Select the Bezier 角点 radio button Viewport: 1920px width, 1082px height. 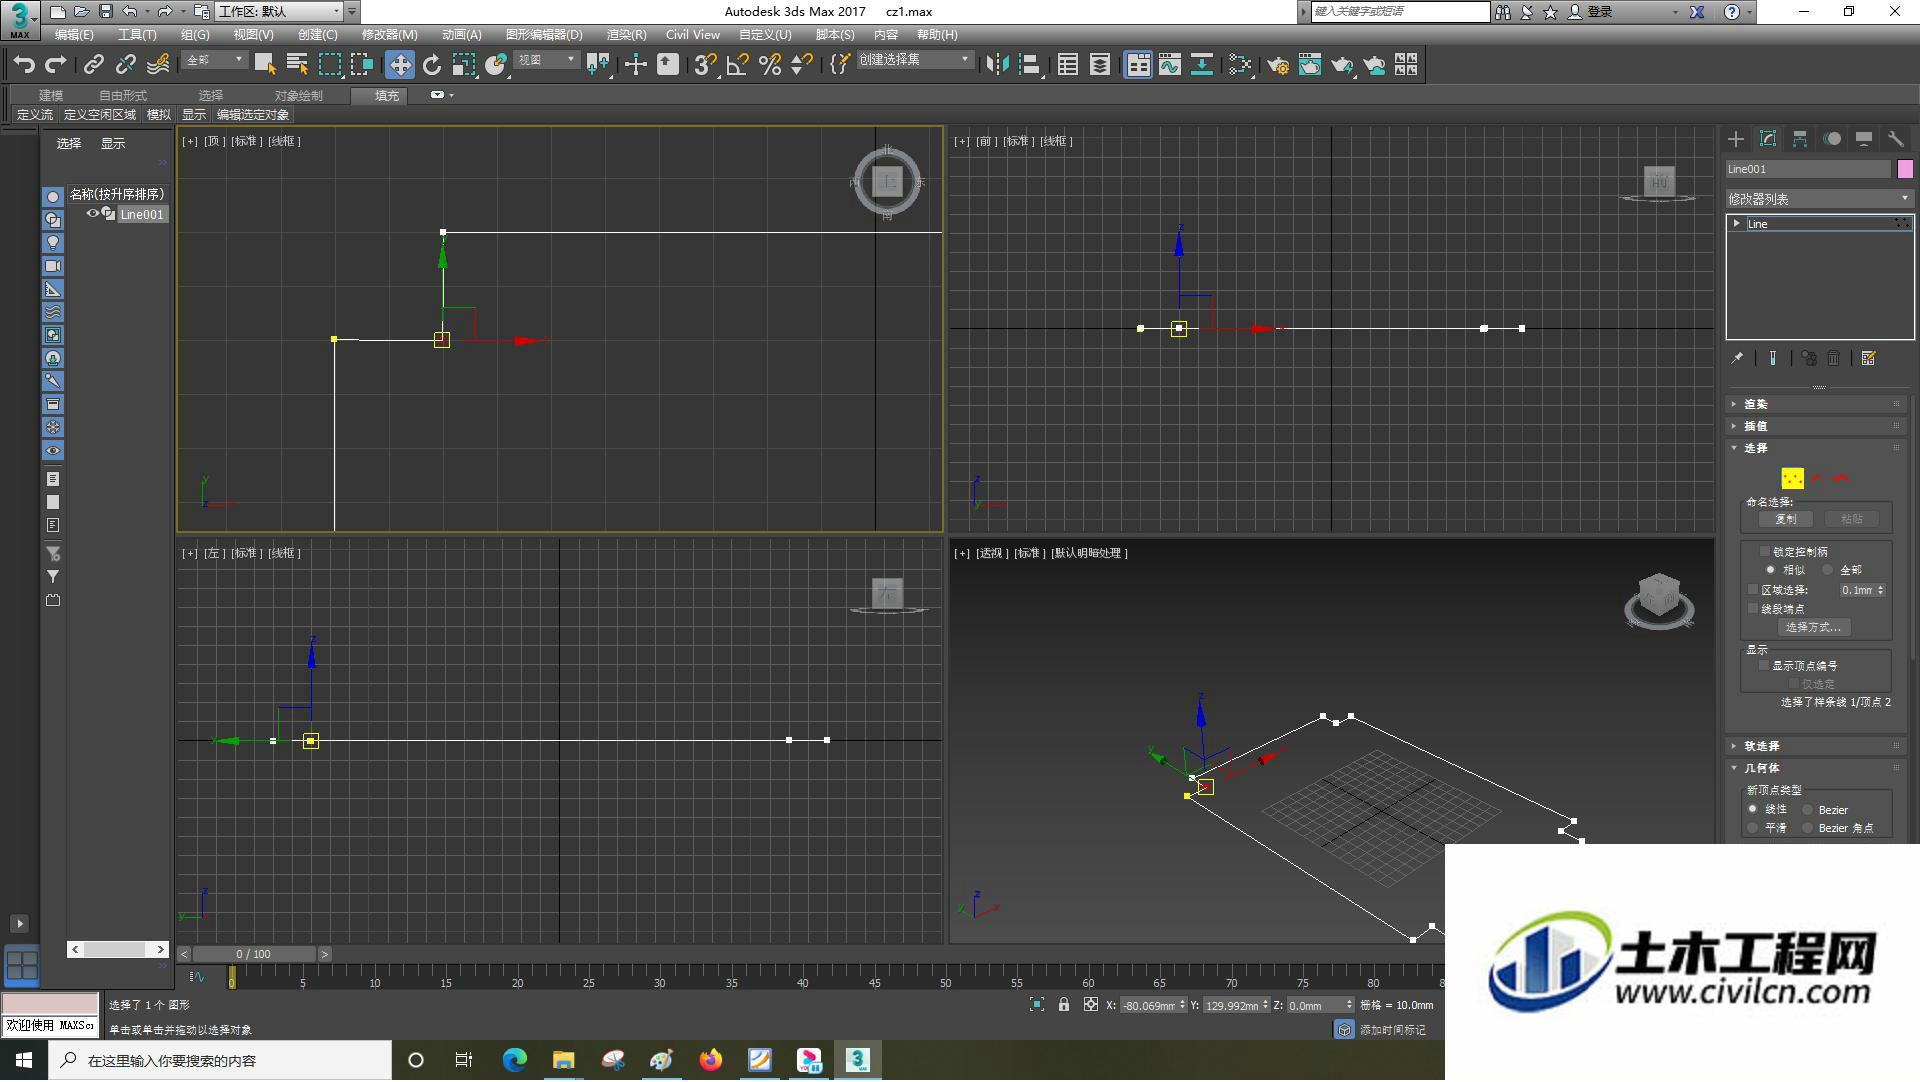tap(1808, 828)
